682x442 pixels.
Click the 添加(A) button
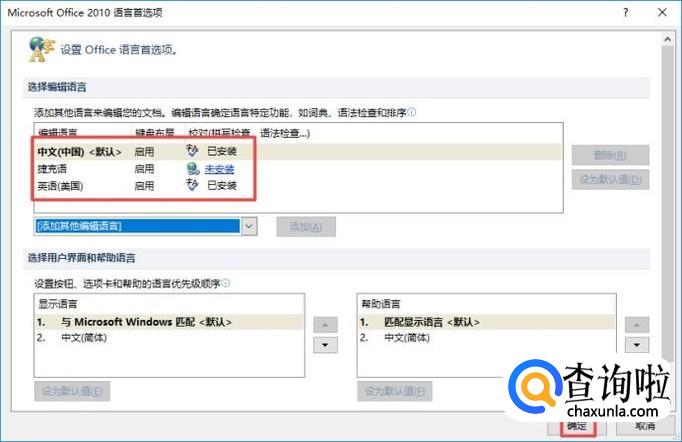tap(306, 227)
